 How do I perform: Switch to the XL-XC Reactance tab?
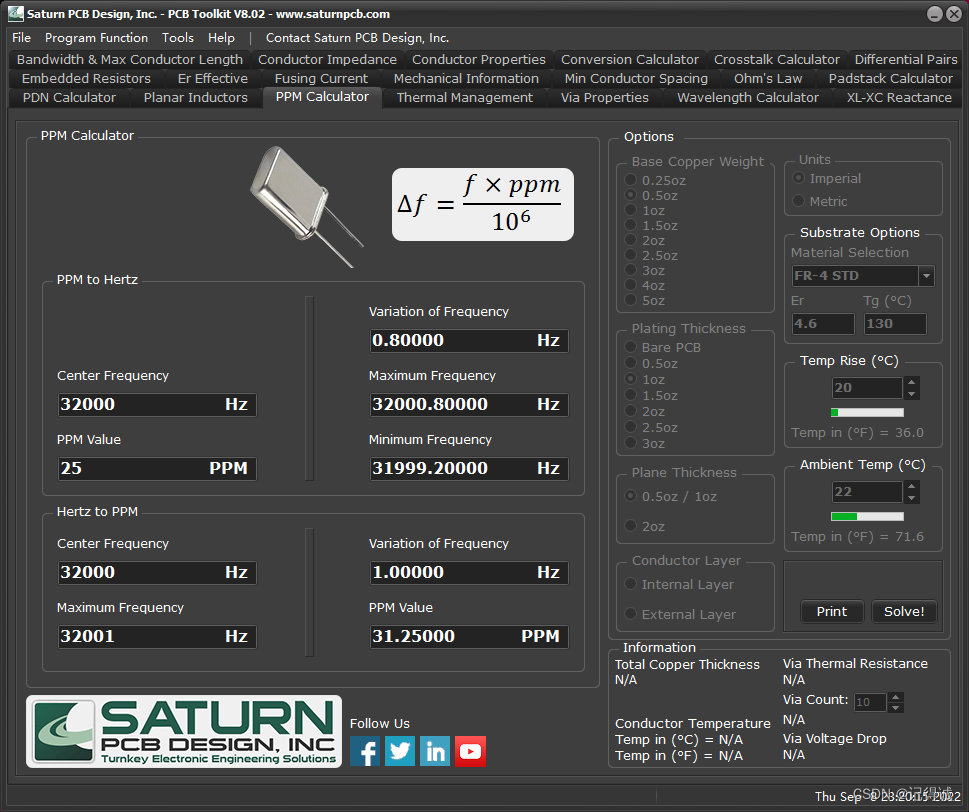point(899,98)
